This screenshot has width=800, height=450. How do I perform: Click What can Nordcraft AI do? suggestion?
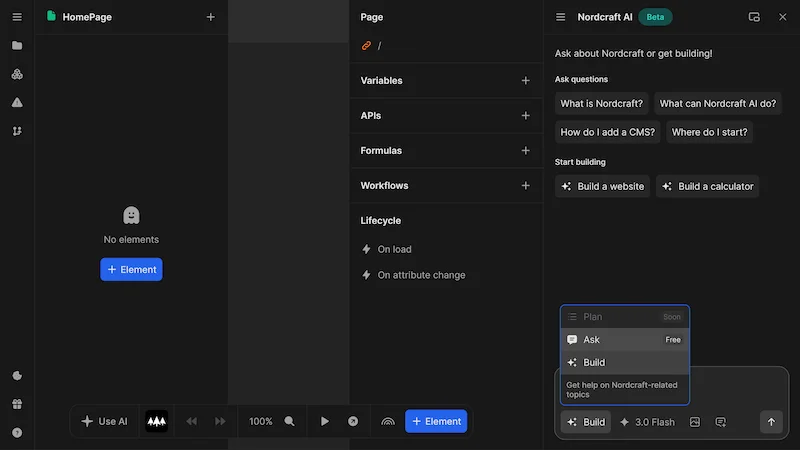tap(717, 104)
